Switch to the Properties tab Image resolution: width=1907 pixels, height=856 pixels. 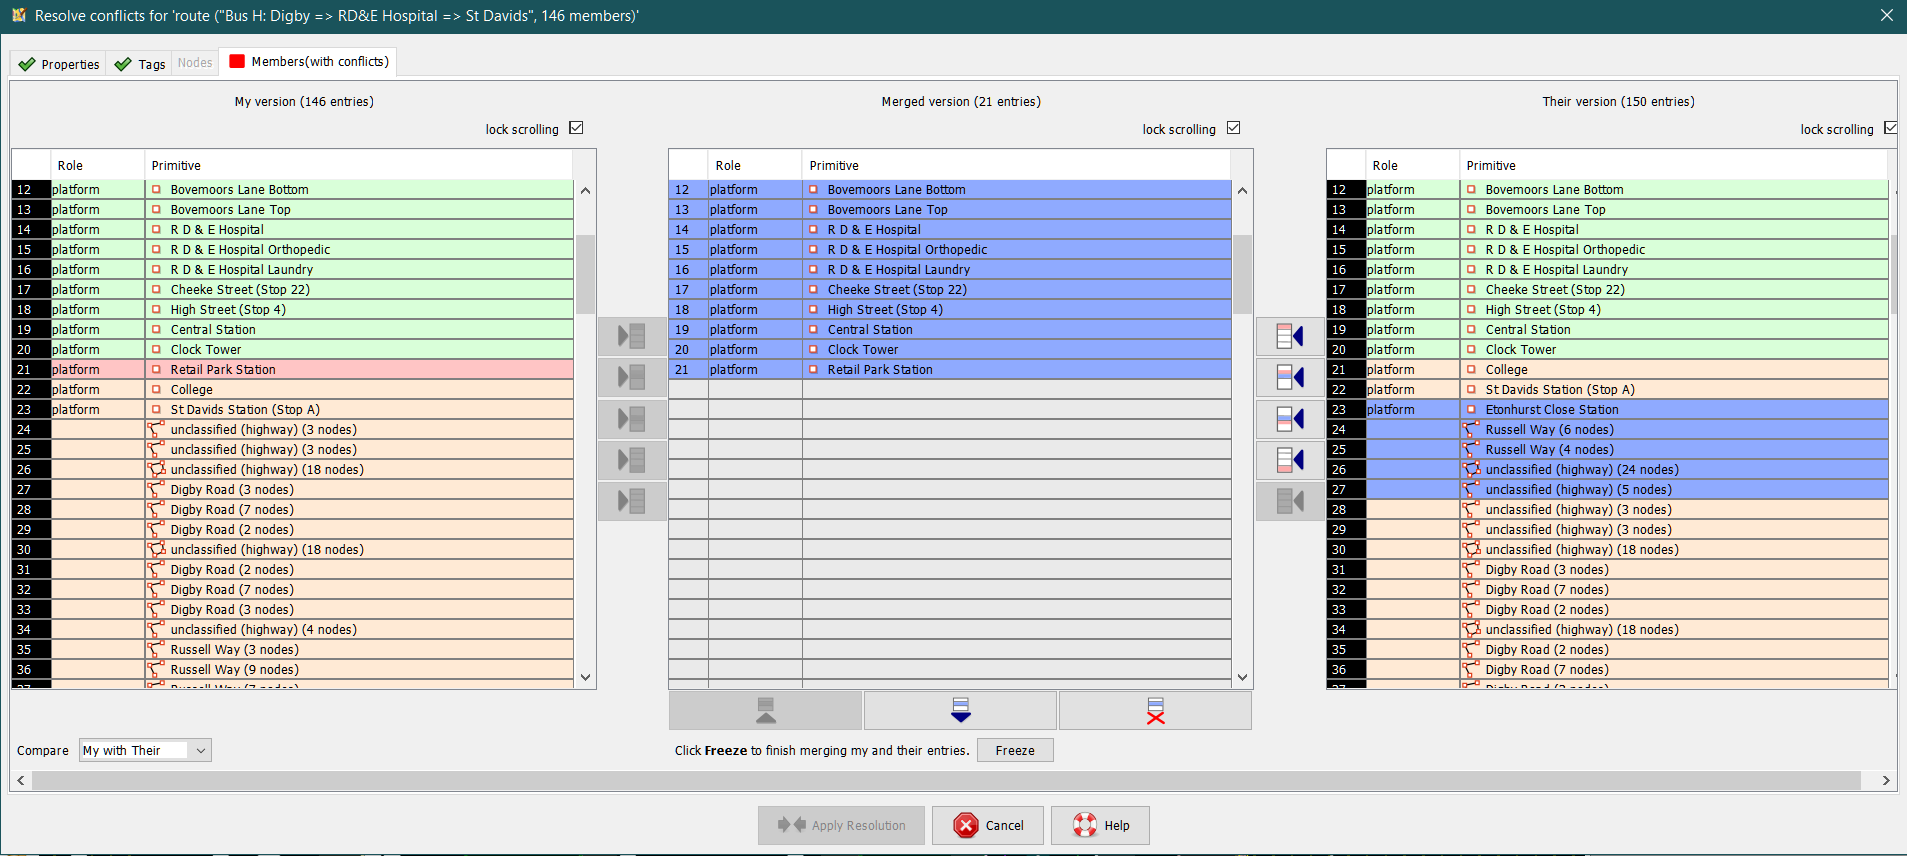click(59, 64)
